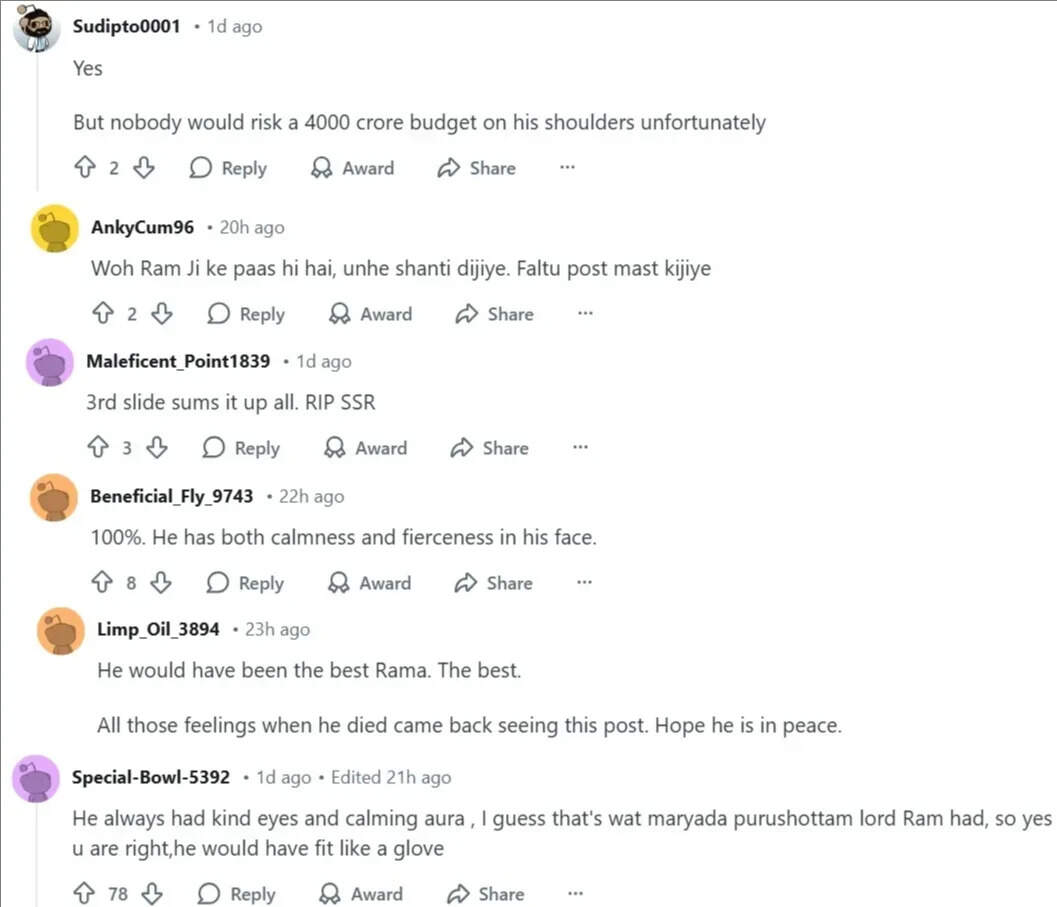Open Sudipto0001's profile
The height and width of the screenshot is (907, 1057).
click(x=127, y=27)
